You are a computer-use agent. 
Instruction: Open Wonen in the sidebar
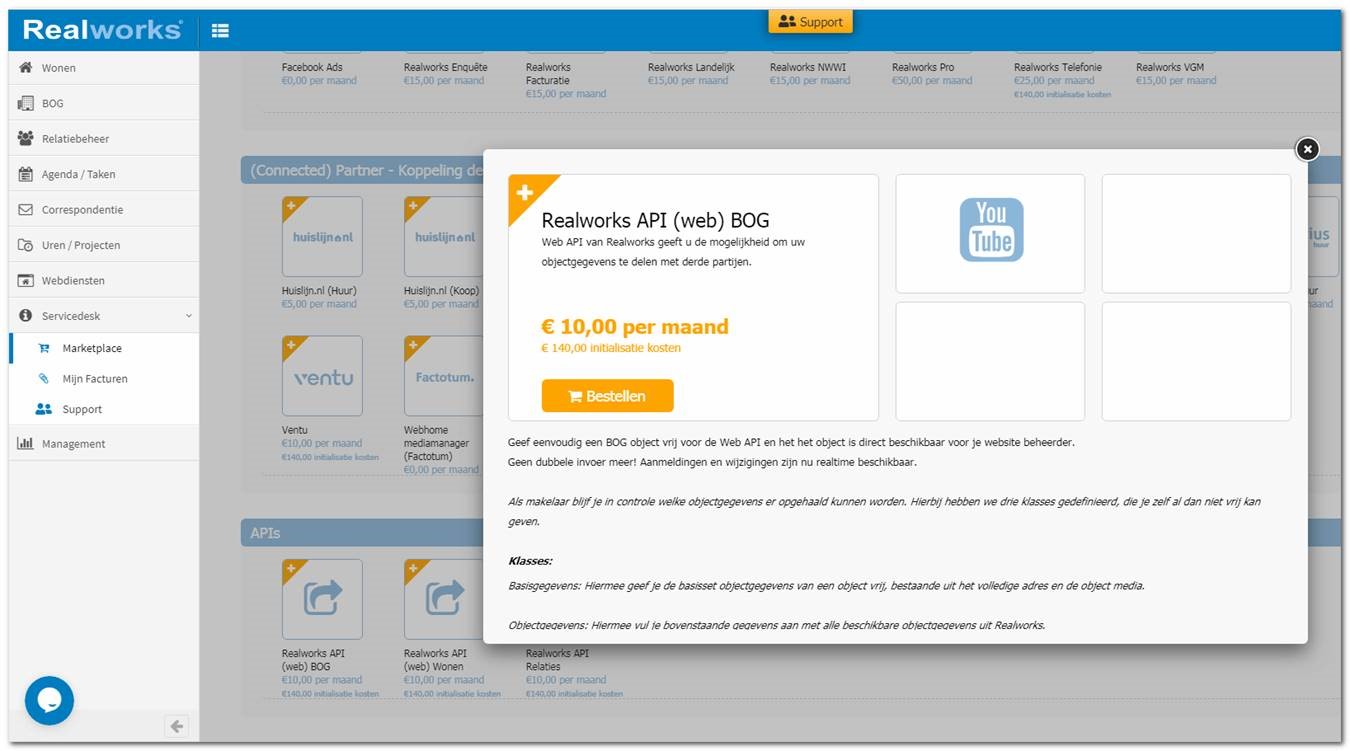point(103,68)
